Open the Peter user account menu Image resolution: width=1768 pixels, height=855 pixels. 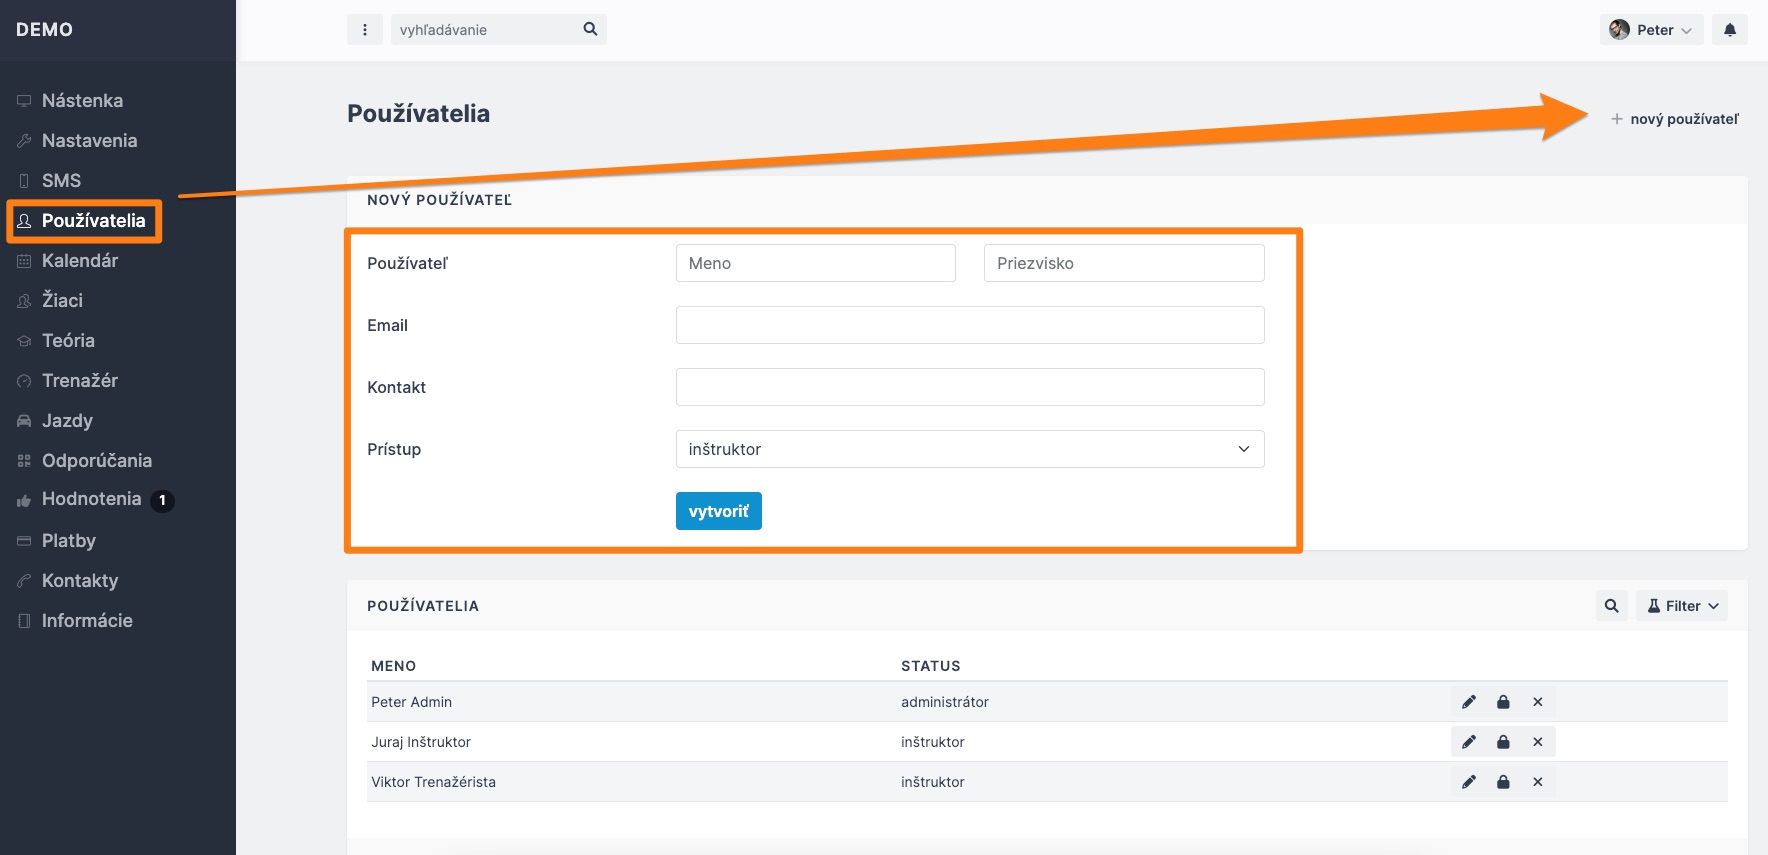click(x=1651, y=30)
